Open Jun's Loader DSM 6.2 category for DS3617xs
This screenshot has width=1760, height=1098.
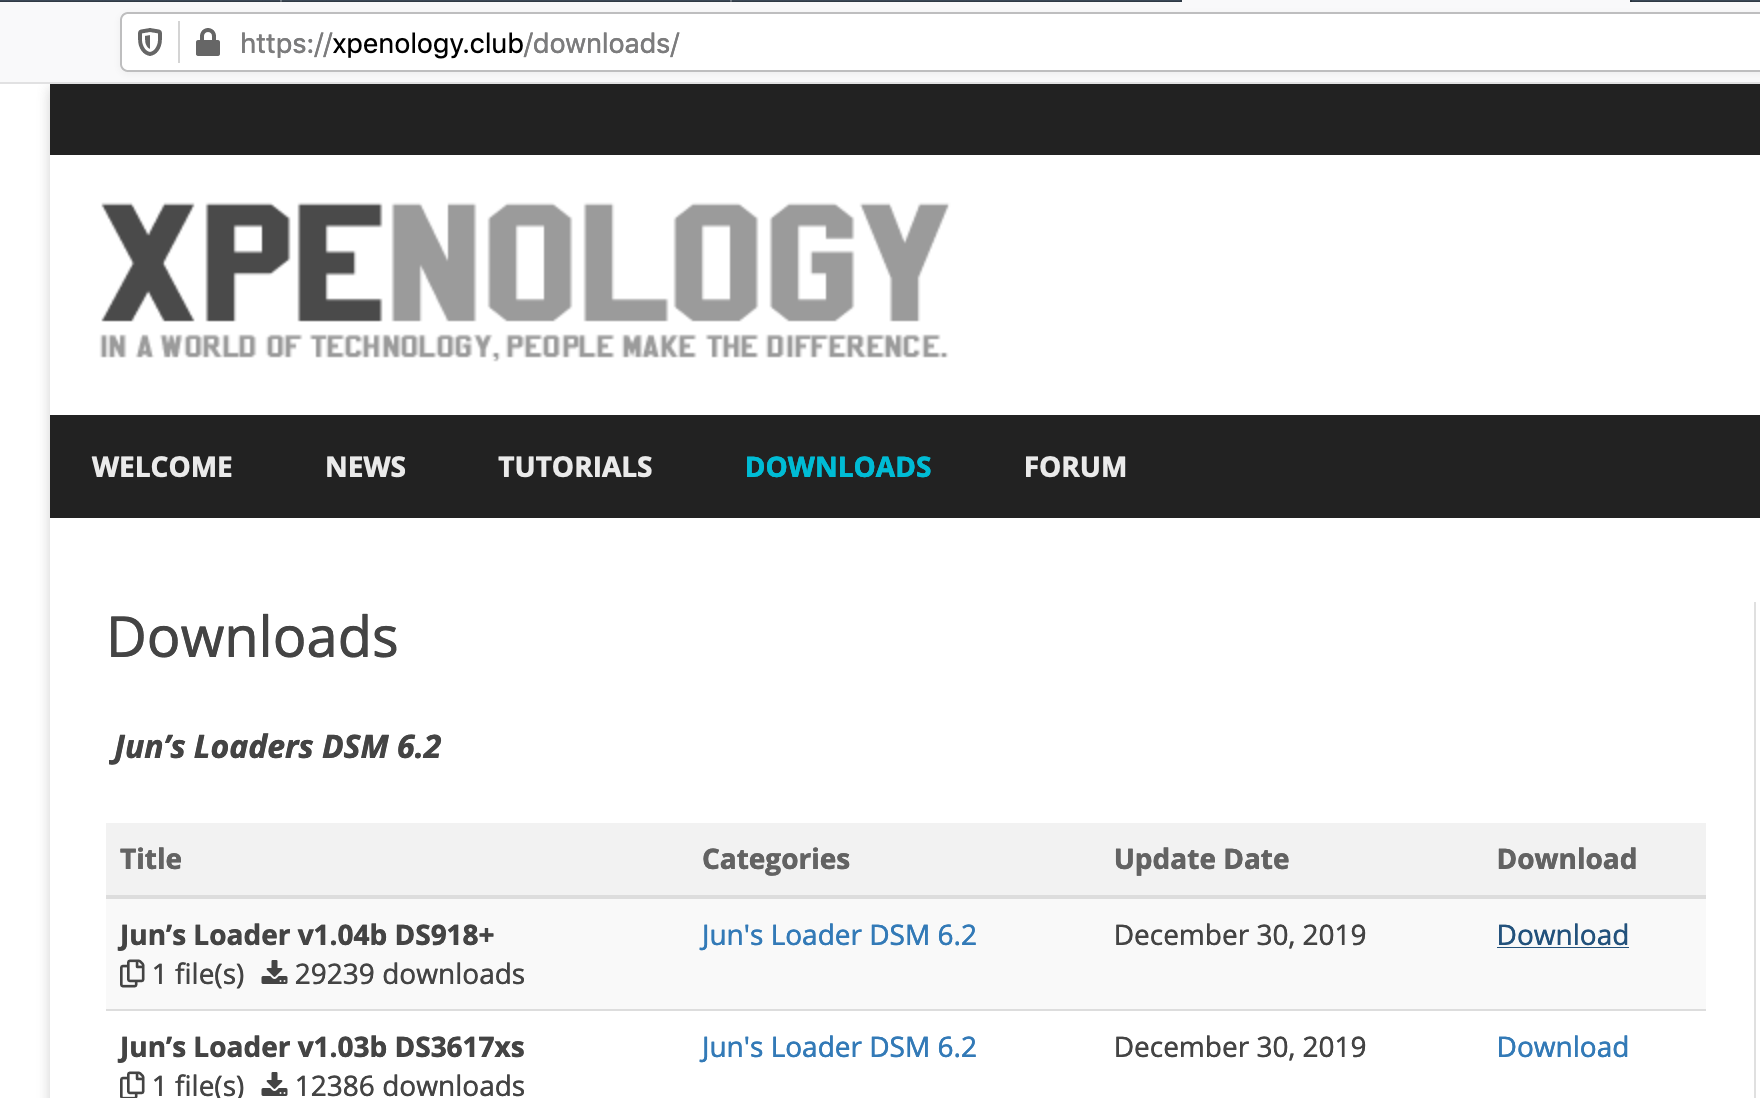838,1047
